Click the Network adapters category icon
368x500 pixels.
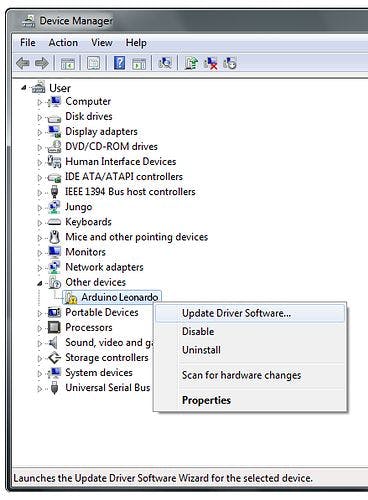pos(54,267)
